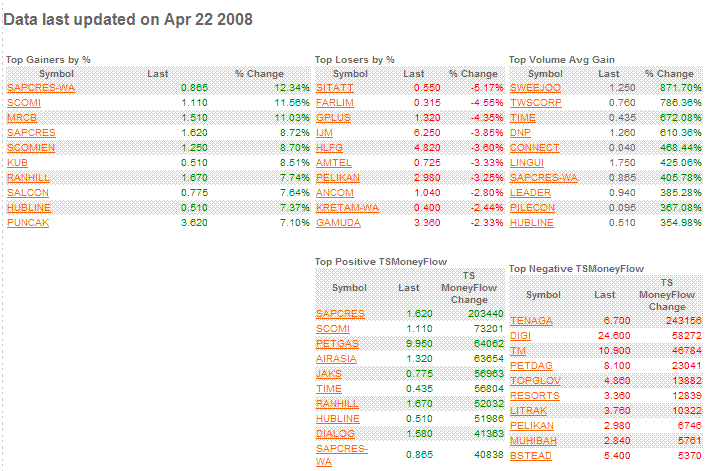Open the MUHIBAH stock link
712x471 pixels.
click(533, 440)
